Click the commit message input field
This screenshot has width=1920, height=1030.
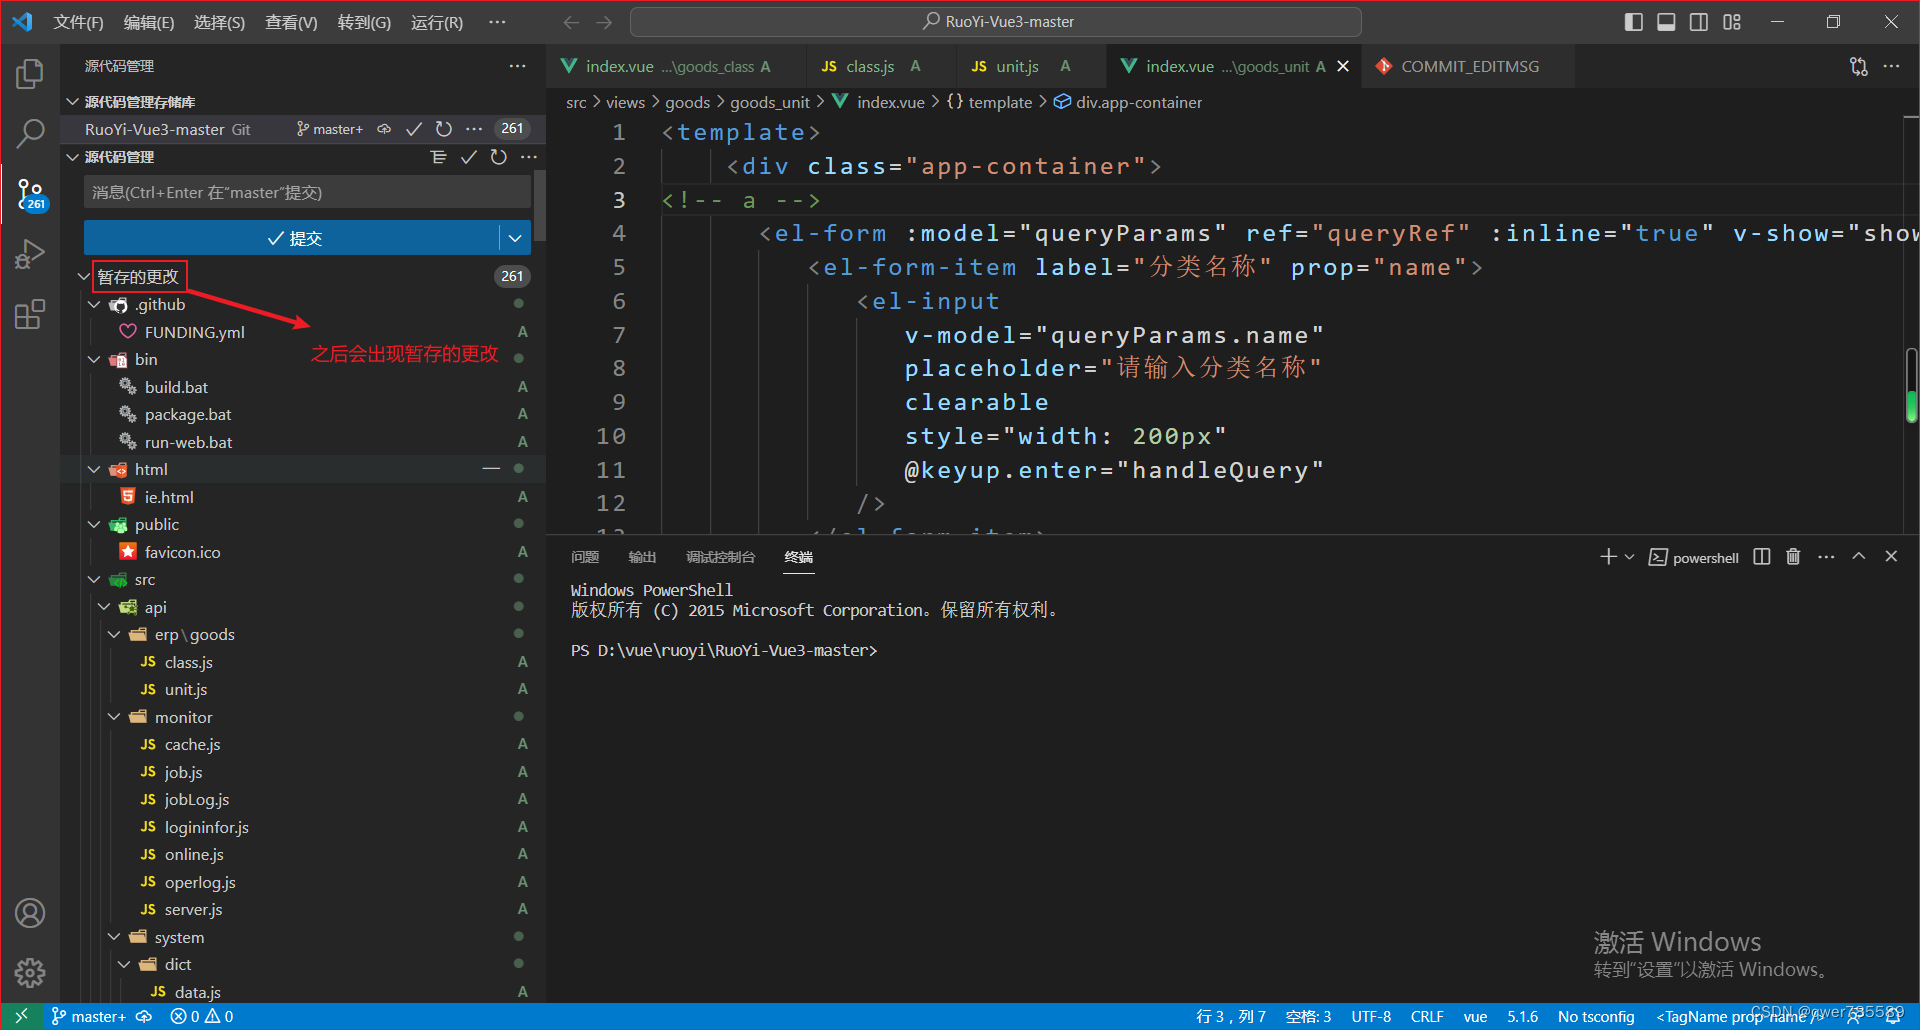pos(307,192)
